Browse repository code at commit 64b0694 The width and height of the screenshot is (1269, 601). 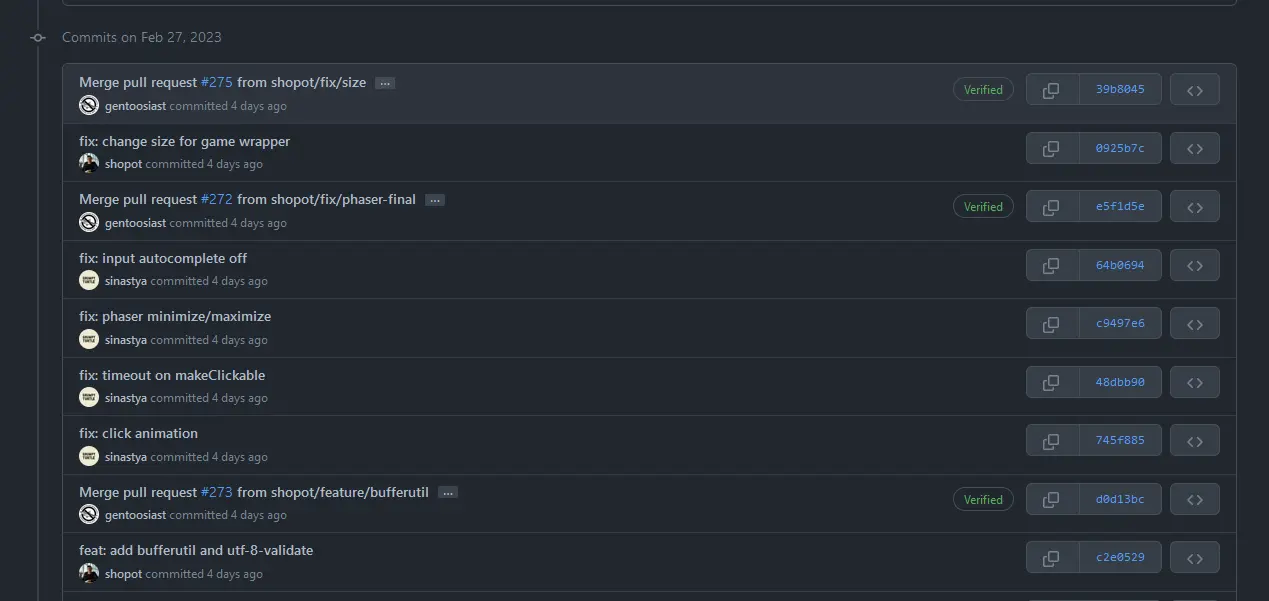coord(1194,265)
